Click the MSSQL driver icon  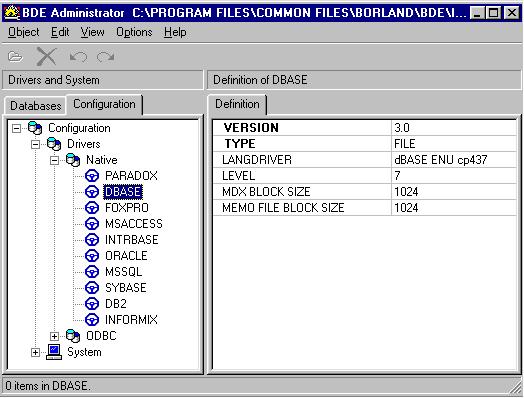[92, 272]
